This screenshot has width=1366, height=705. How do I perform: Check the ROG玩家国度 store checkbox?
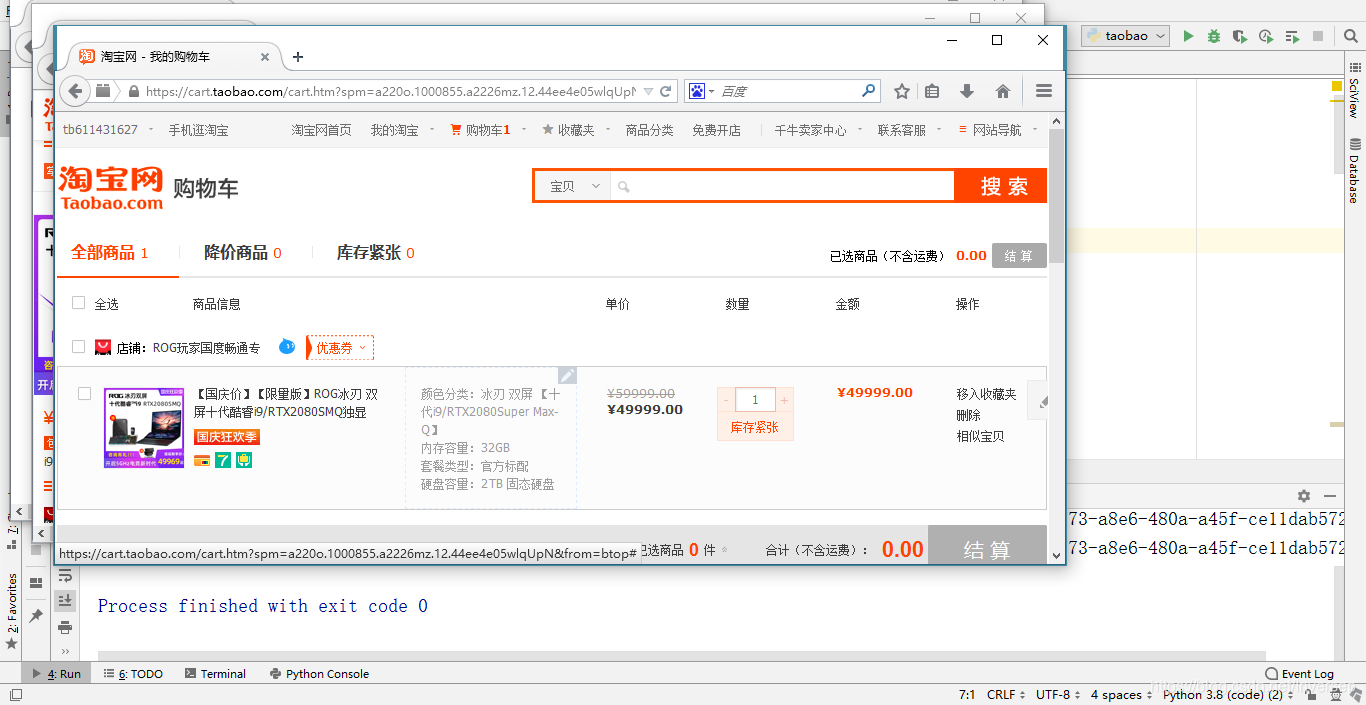pyautogui.click(x=79, y=347)
